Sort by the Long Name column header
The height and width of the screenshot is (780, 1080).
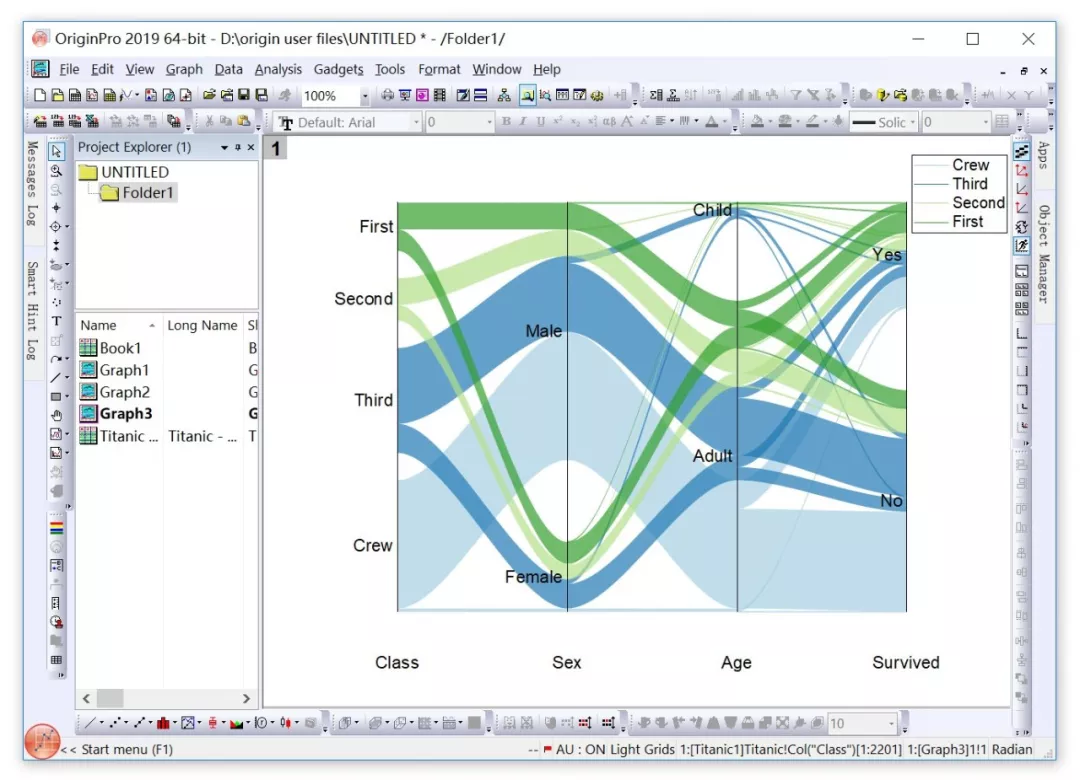click(x=202, y=325)
